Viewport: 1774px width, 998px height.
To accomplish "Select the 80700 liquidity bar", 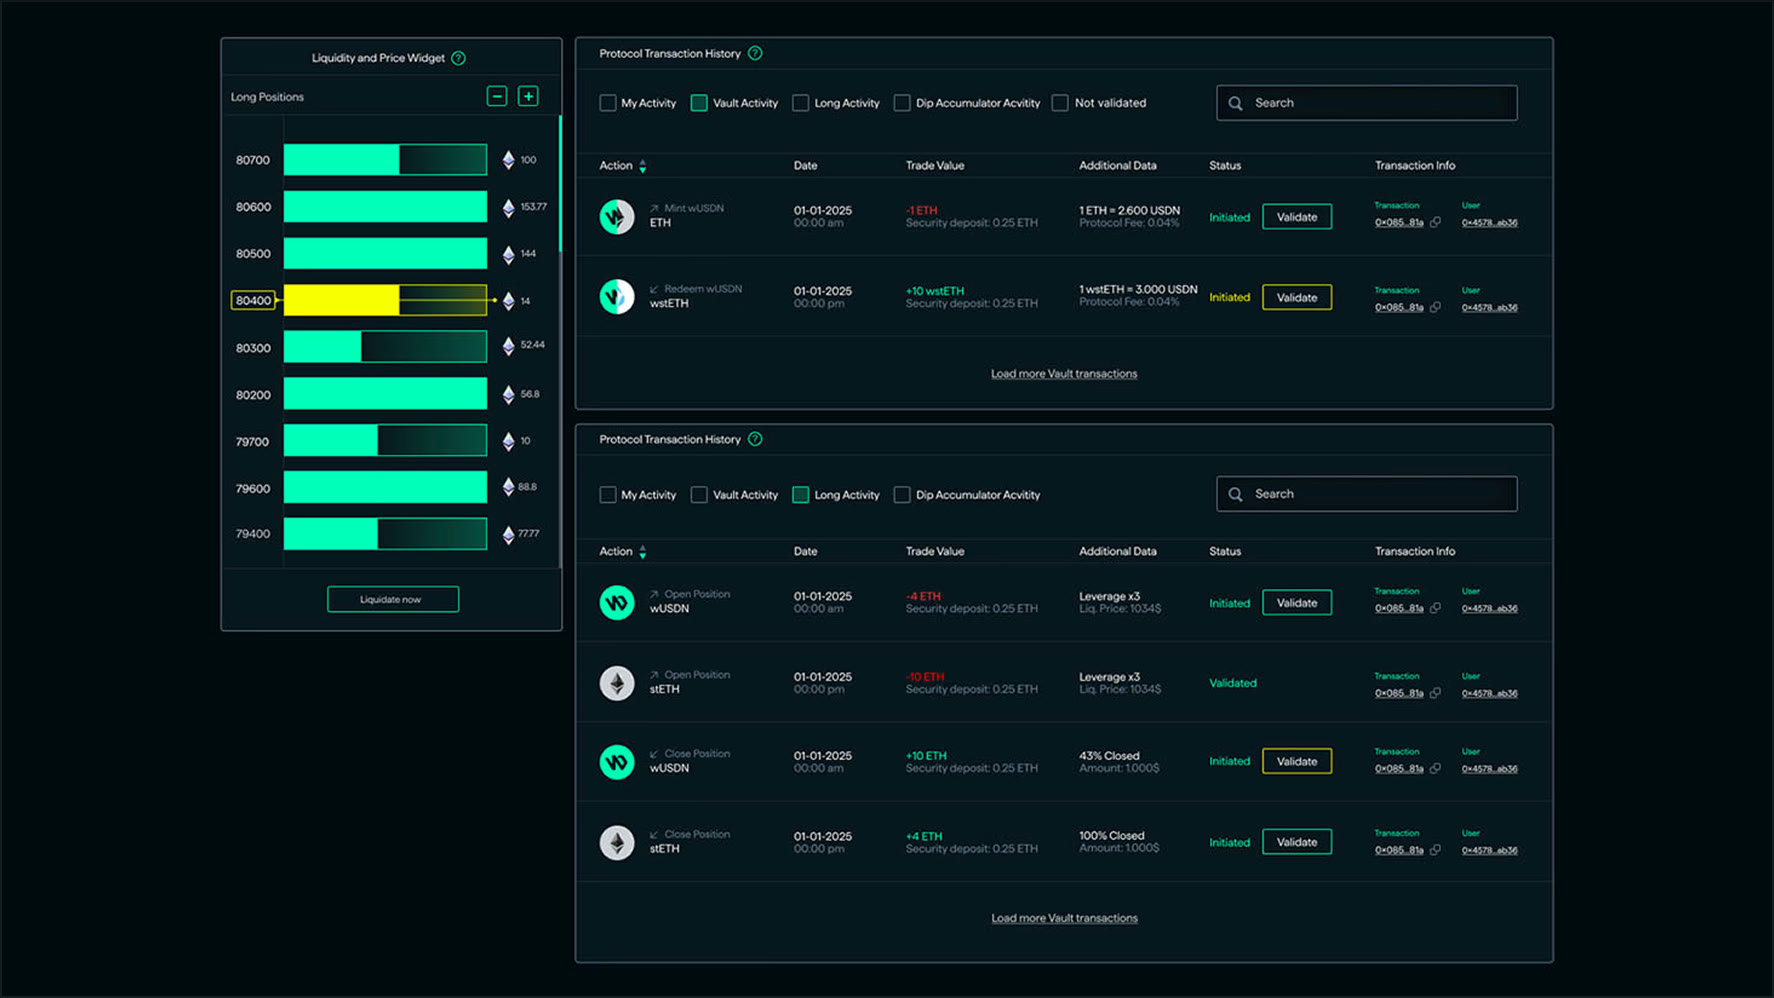I will click(x=385, y=160).
